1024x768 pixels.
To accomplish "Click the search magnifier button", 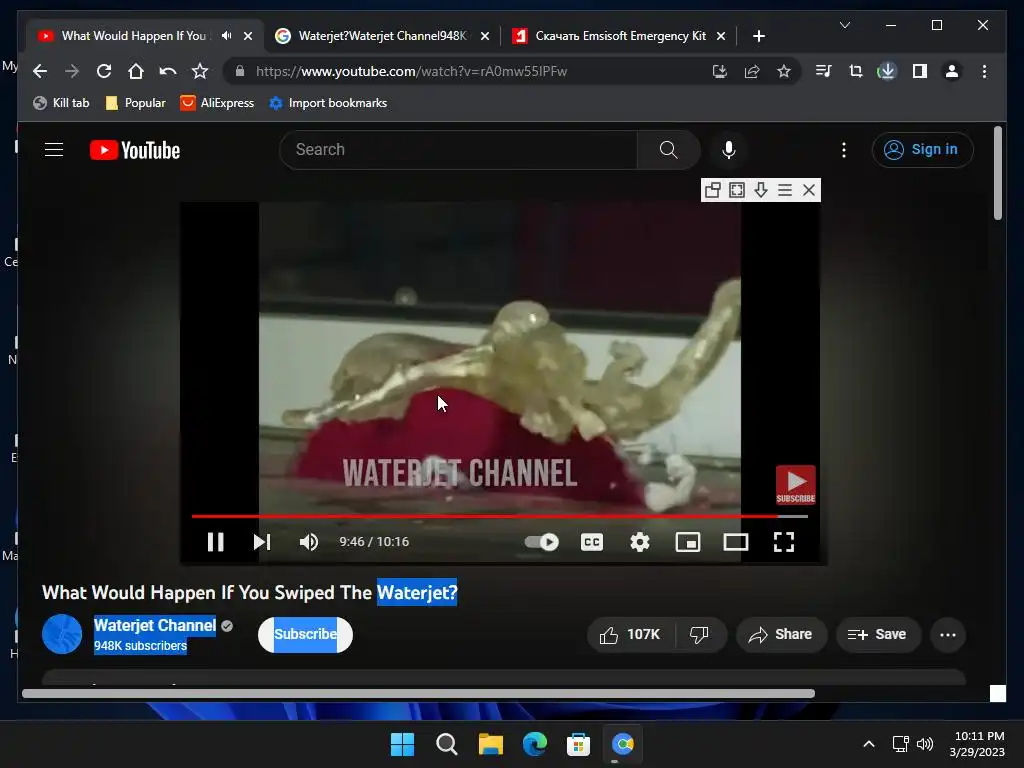I will (668, 150).
